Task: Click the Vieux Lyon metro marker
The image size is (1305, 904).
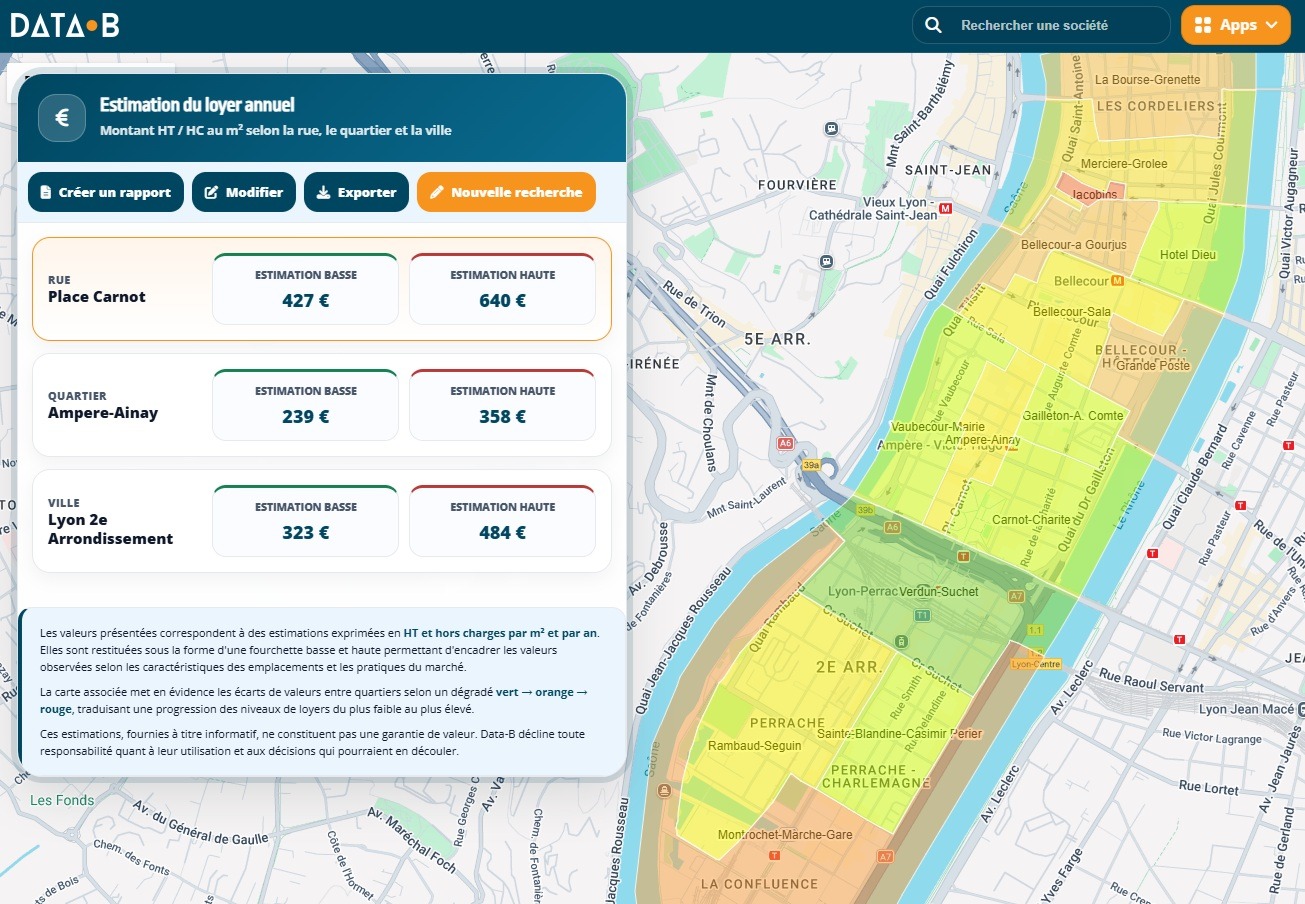Action: tap(946, 208)
